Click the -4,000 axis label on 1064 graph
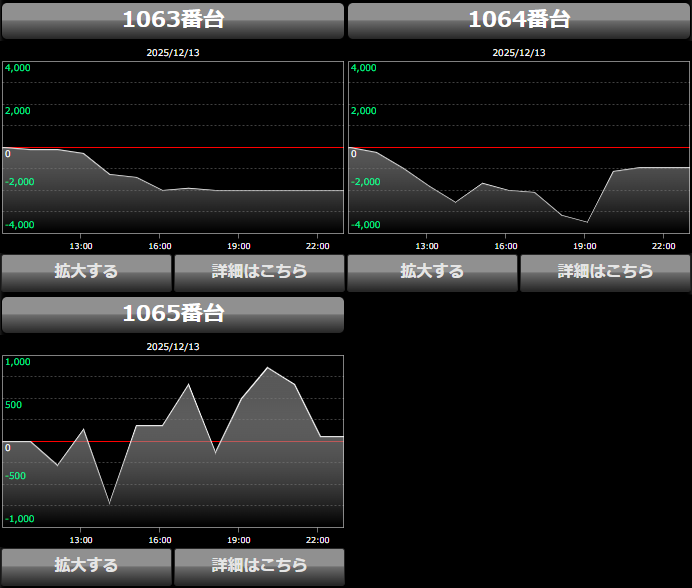This screenshot has width=692, height=588. [364, 225]
